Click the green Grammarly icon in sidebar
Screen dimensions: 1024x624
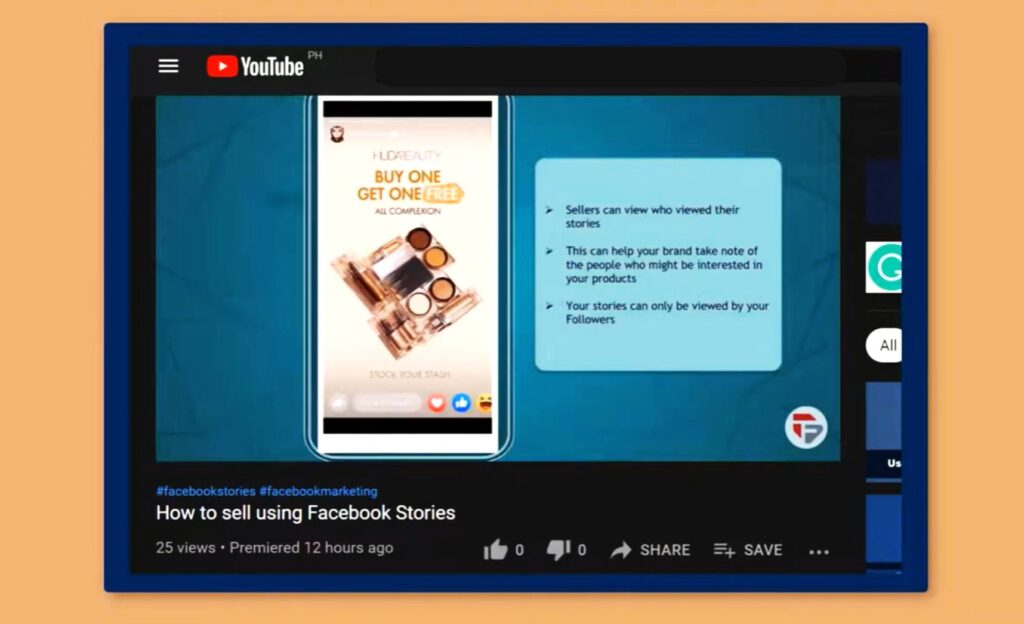[x=883, y=267]
